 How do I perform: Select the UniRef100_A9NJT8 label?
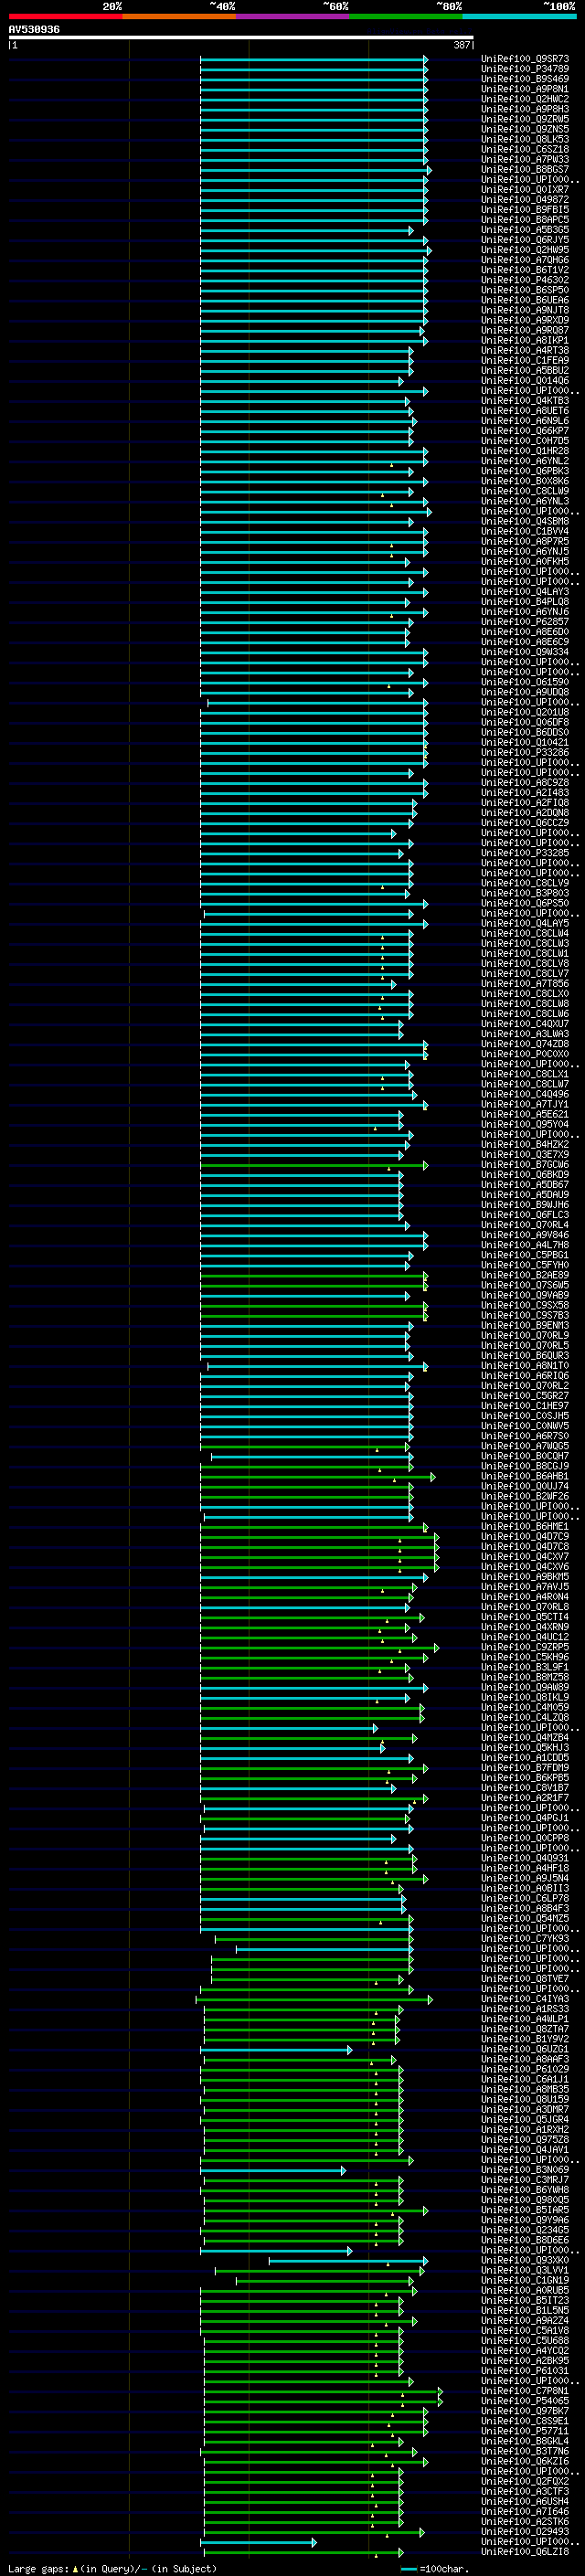pyautogui.click(x=525, y=310)
